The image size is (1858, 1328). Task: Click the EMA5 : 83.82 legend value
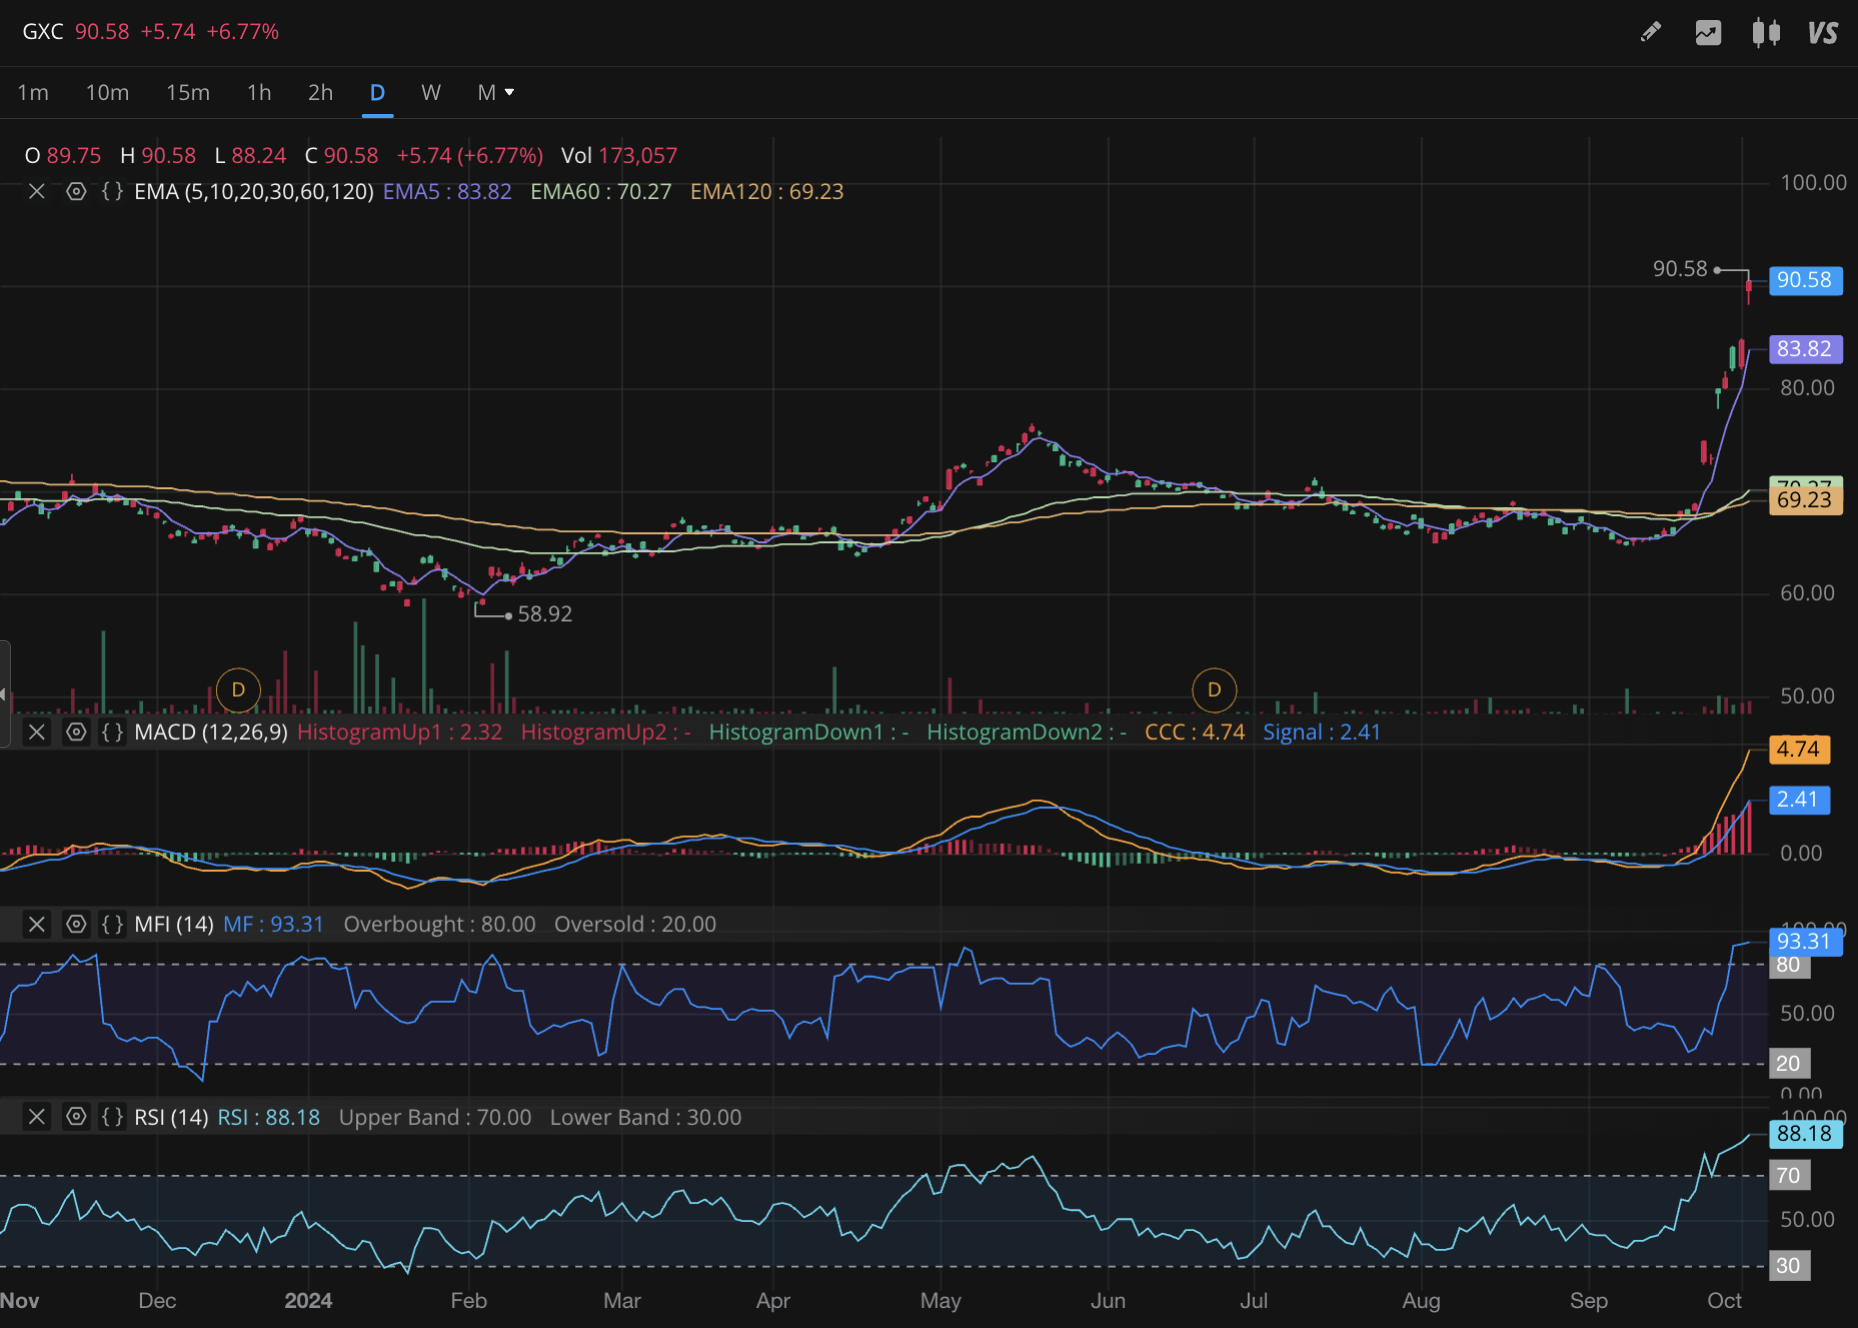[447, 191]
